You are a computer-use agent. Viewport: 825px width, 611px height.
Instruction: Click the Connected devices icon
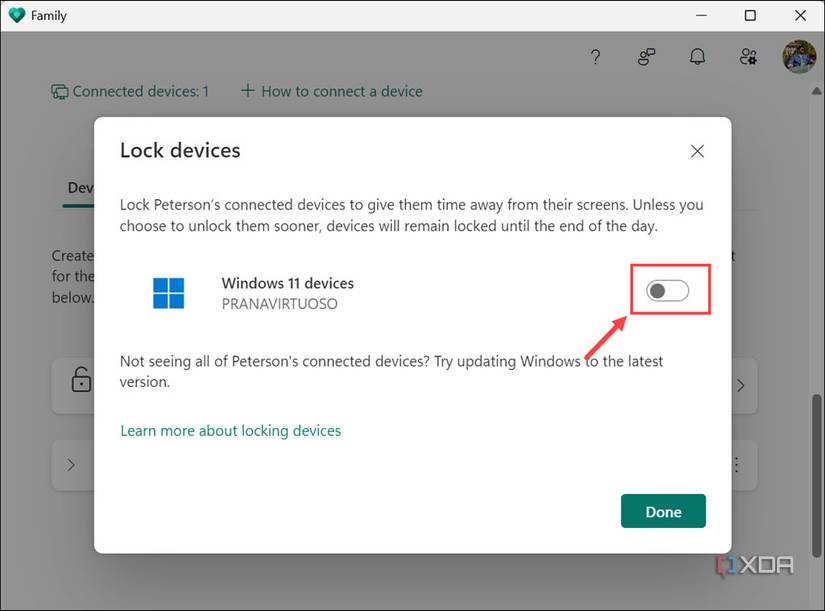coord(60,91)
